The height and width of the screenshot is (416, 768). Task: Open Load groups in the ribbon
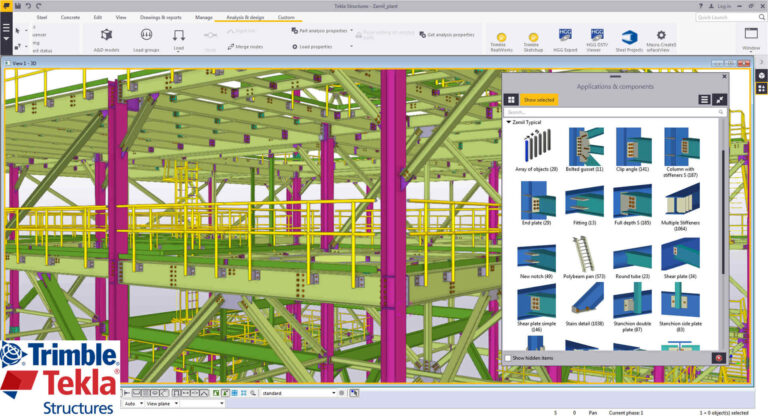coord(146,40)
